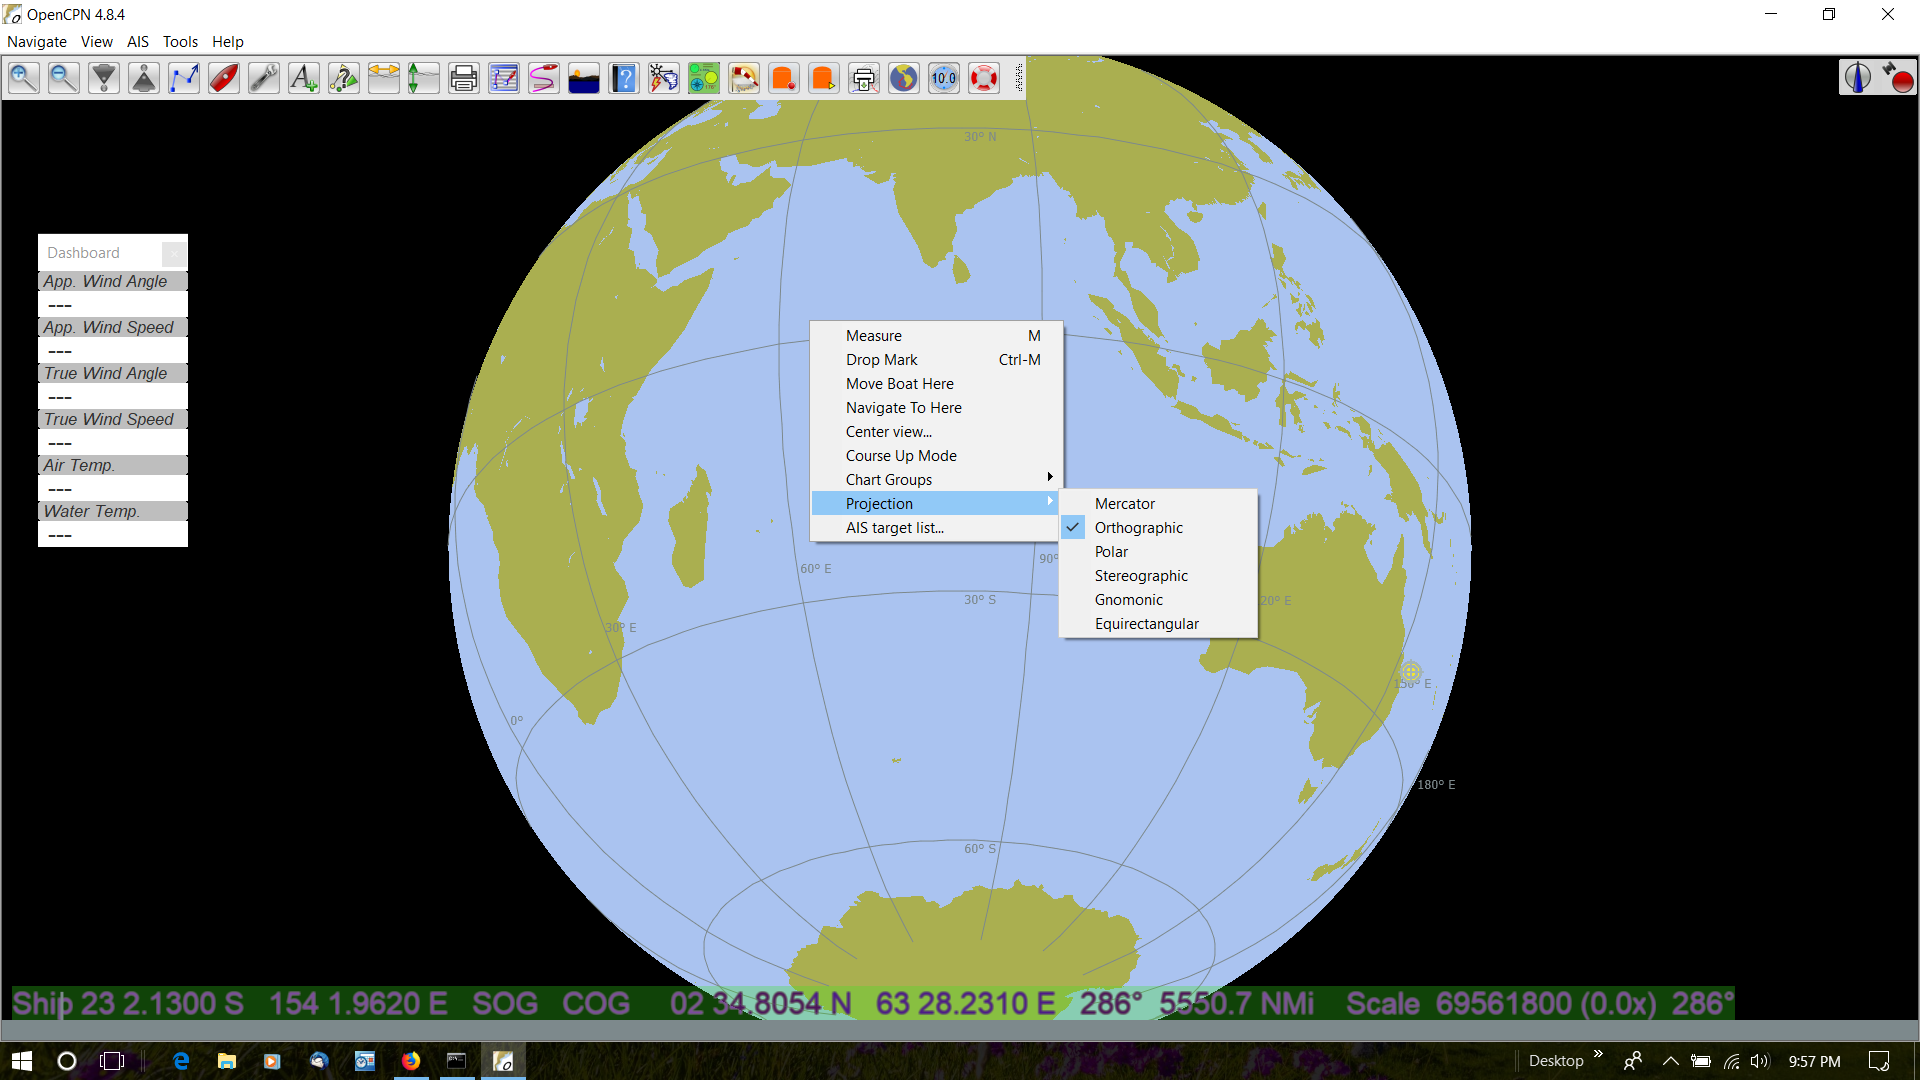The height and width of the screenshot is (1080, 1920).
Task: Select the Measure Distance tool
Action: click(874, 334)
